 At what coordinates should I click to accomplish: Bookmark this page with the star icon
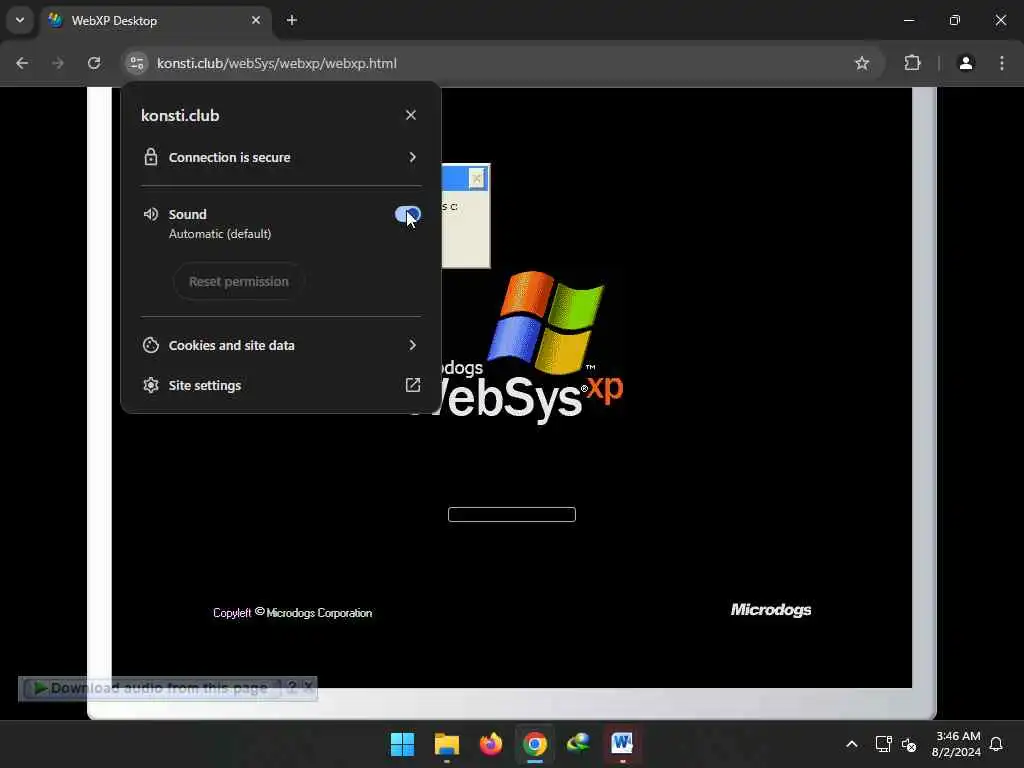tap(862, 63)
